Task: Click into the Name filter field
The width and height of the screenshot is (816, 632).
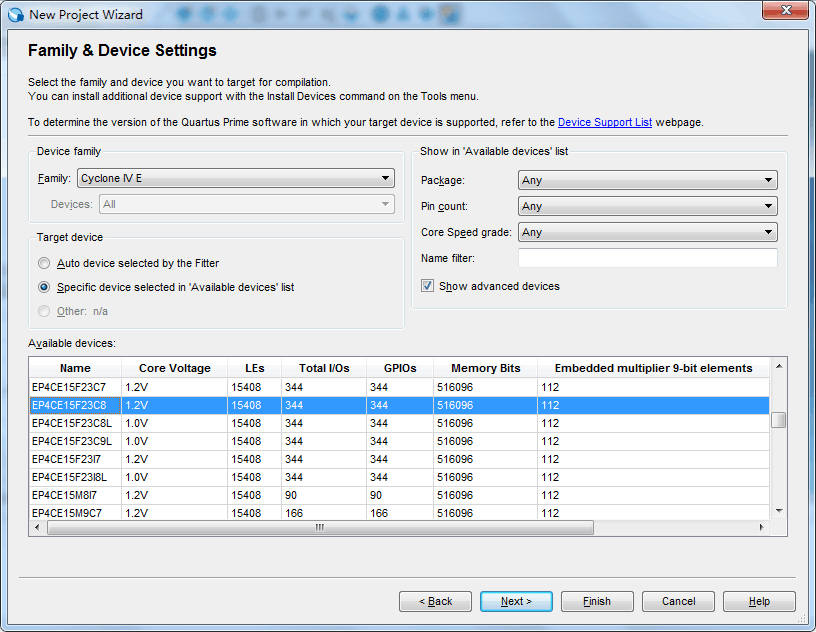Action: point(647,258)
